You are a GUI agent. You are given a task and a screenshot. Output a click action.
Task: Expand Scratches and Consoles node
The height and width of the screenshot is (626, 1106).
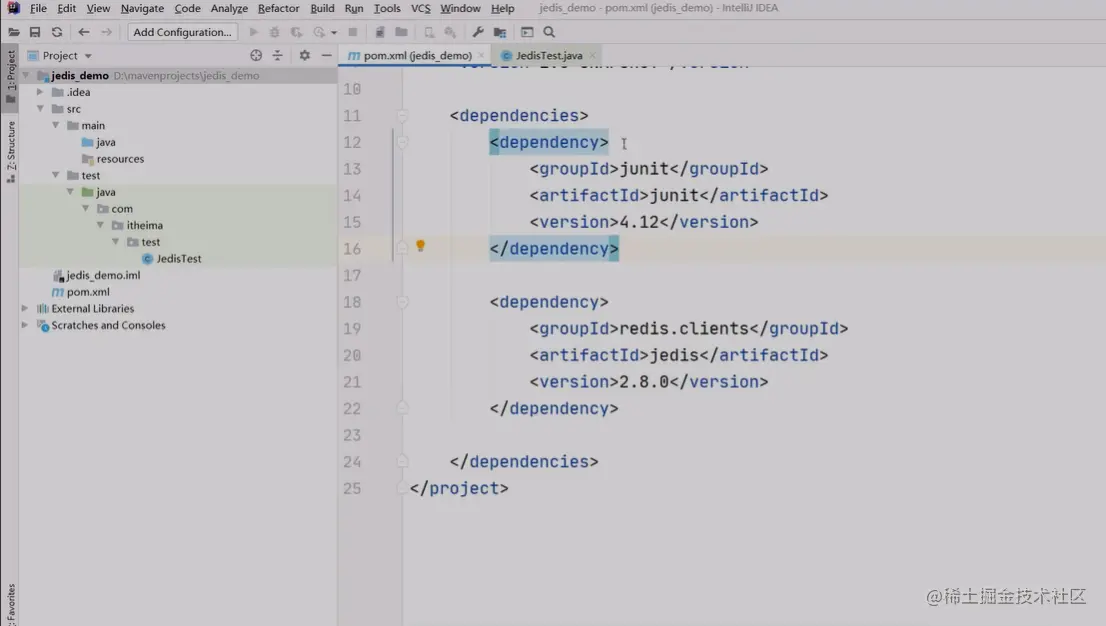(25, 325)
